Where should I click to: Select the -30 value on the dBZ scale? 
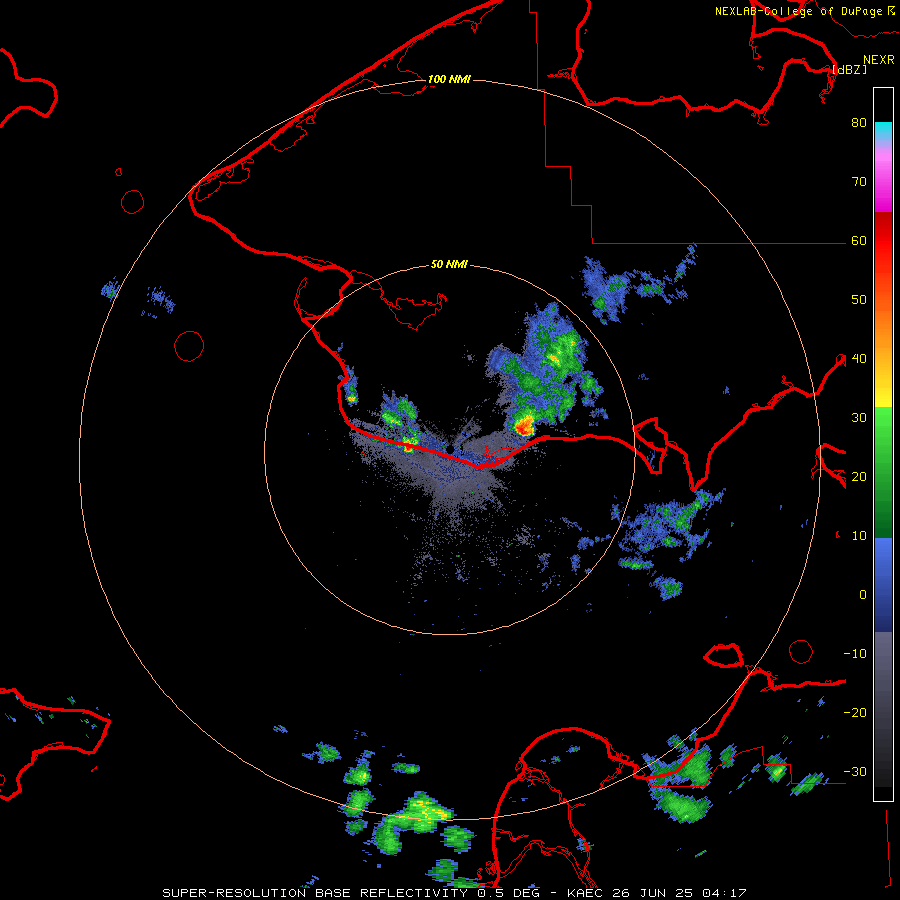(x=855, y=771)
